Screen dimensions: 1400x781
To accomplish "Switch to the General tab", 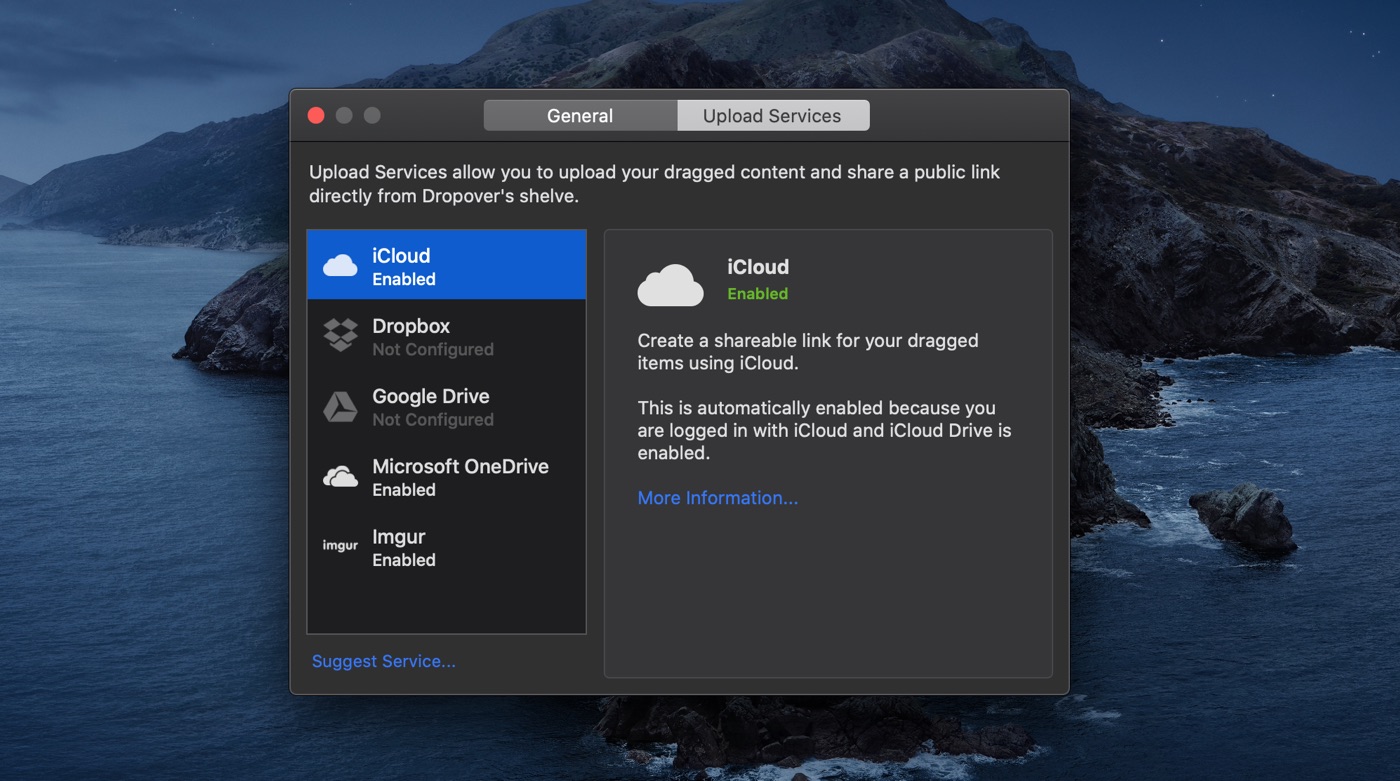I will click(x=580, y=116).
